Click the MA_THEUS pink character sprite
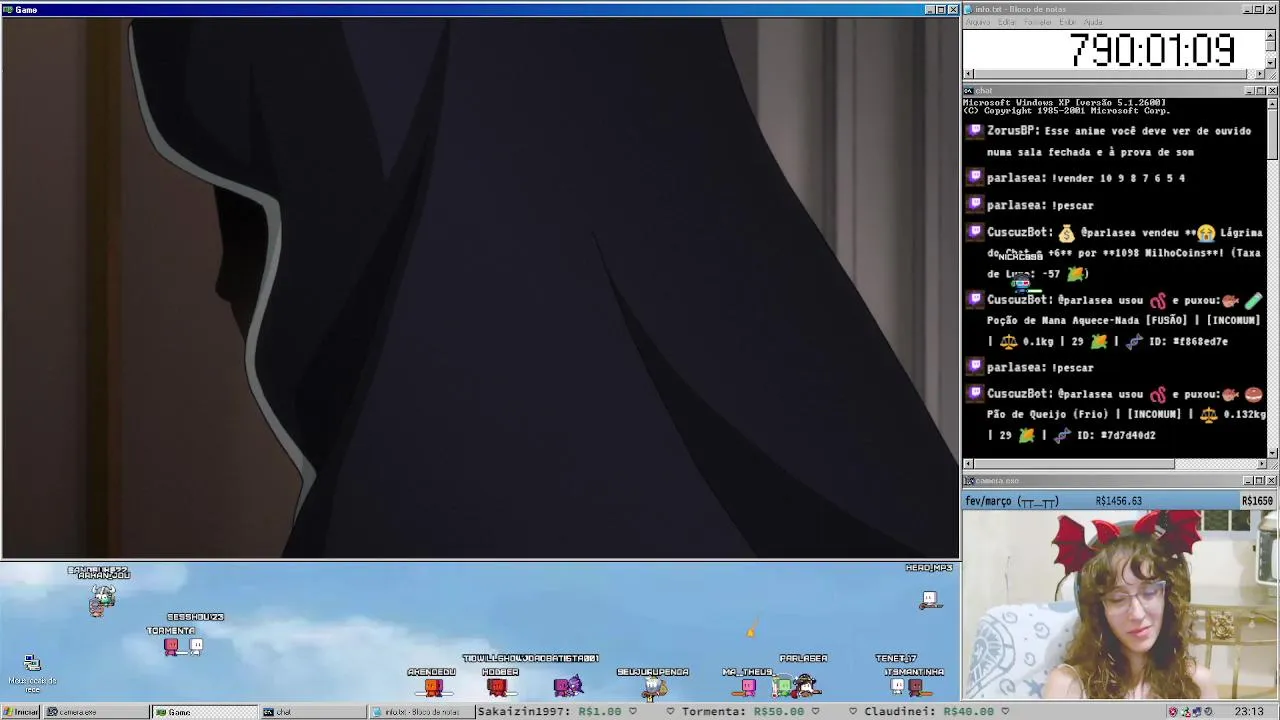The image size is (1280, 720). (748, 687)
